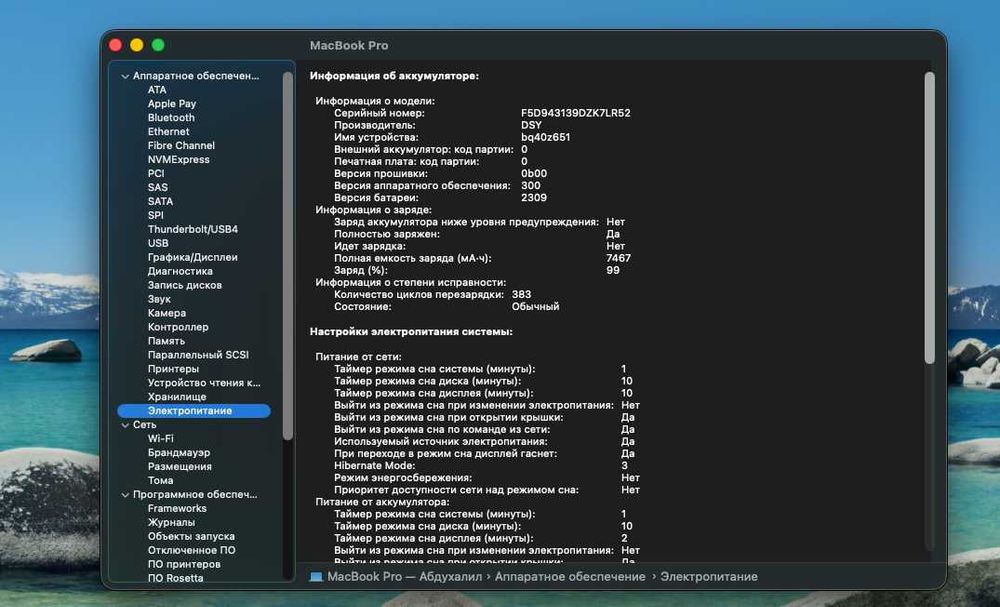Open Wi-Fi network info
Screen dimensions: 1000x607
(160, 439)
